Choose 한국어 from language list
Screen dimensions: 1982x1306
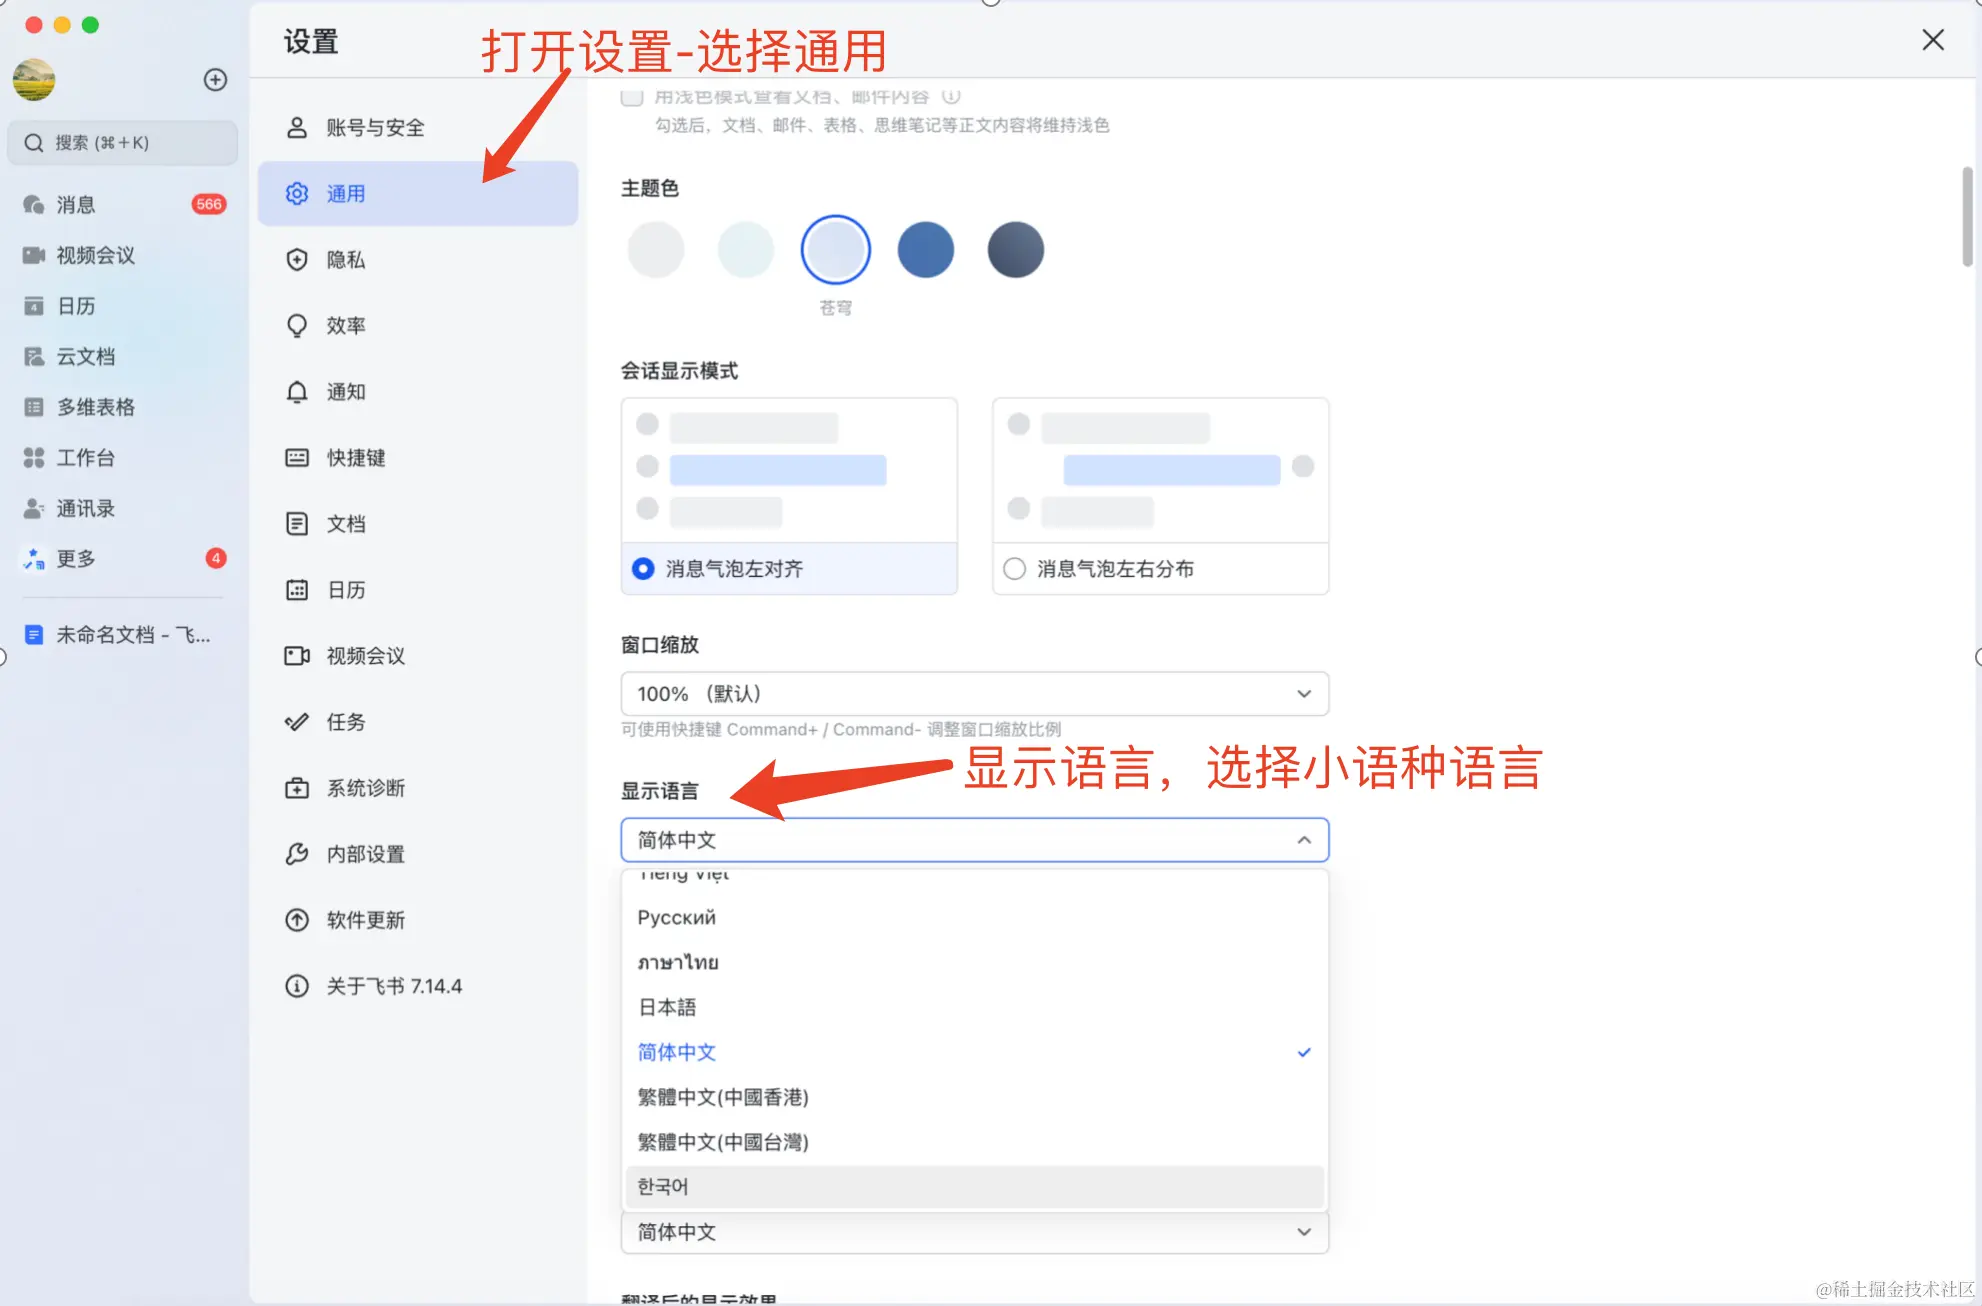point(663,1187)
